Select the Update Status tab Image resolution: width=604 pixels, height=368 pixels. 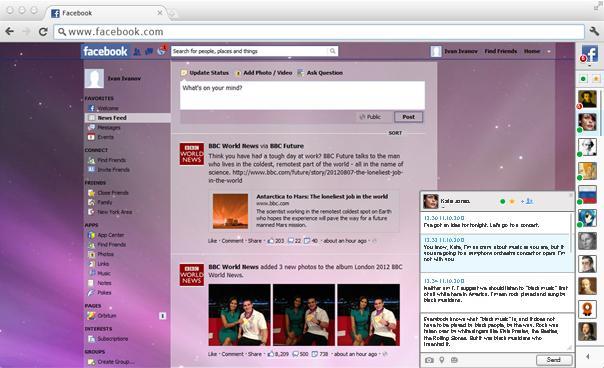click(205, 72)
